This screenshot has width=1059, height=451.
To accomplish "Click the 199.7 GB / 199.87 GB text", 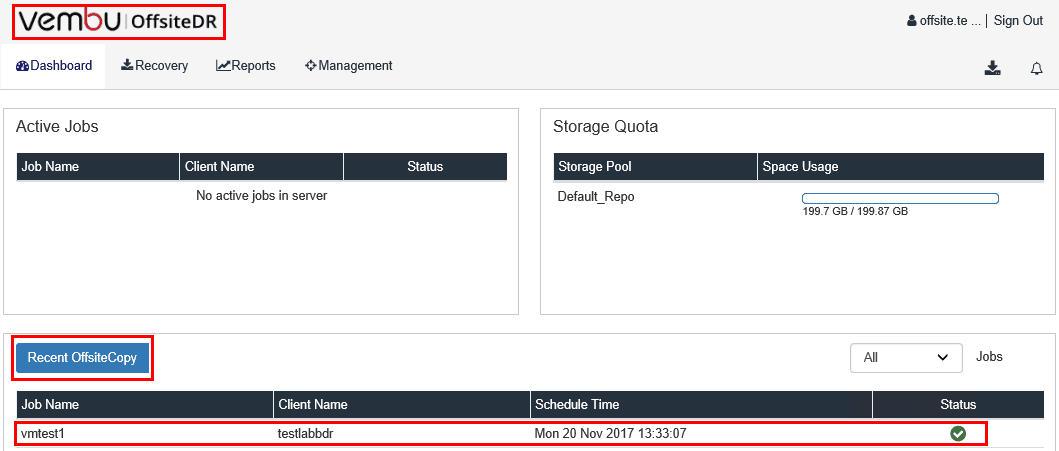I will tap(855, 212).
